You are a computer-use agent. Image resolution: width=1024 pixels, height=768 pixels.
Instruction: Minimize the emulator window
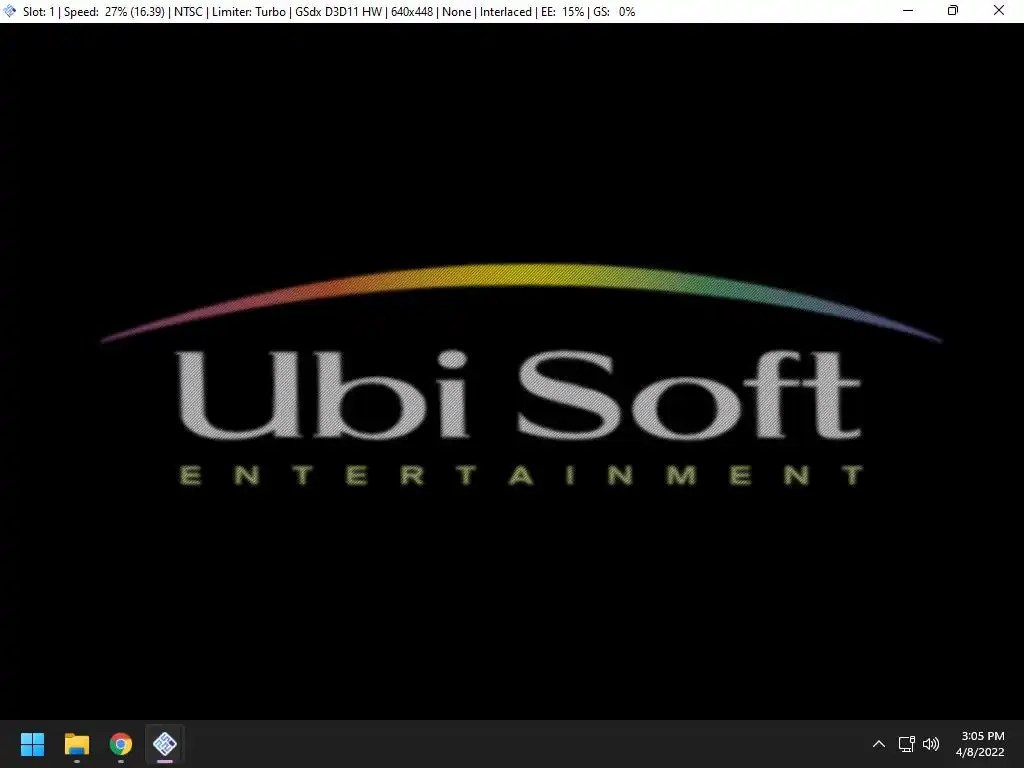pos(908,11)
